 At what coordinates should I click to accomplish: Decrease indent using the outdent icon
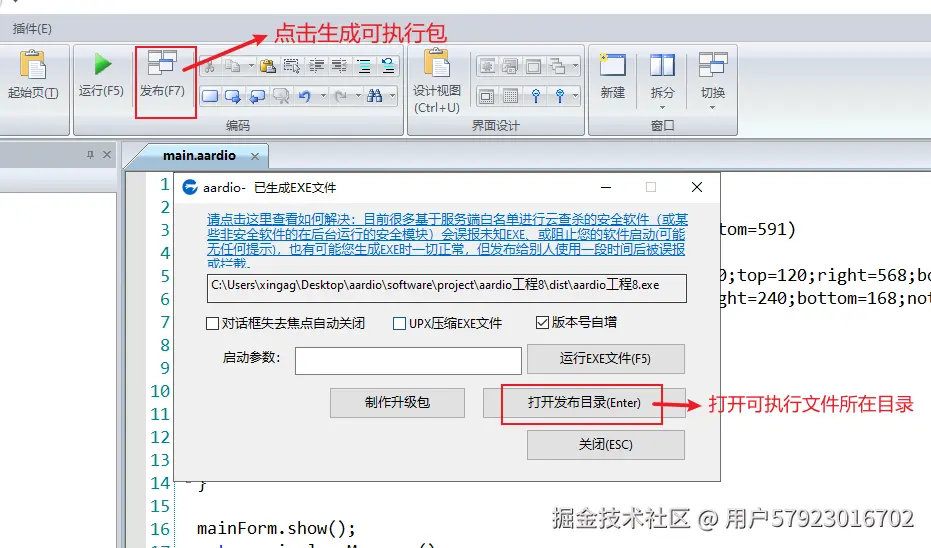click(x=340, y=66)
